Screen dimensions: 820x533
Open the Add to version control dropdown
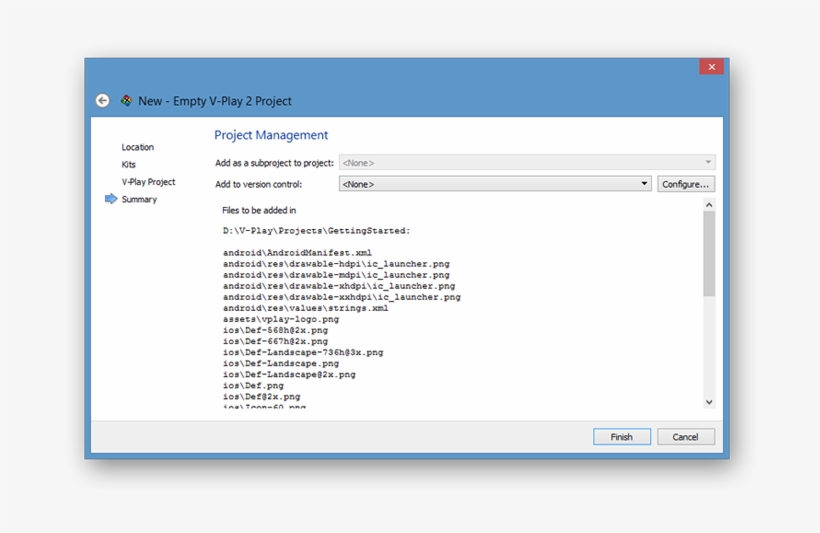(x=495, y=184)
